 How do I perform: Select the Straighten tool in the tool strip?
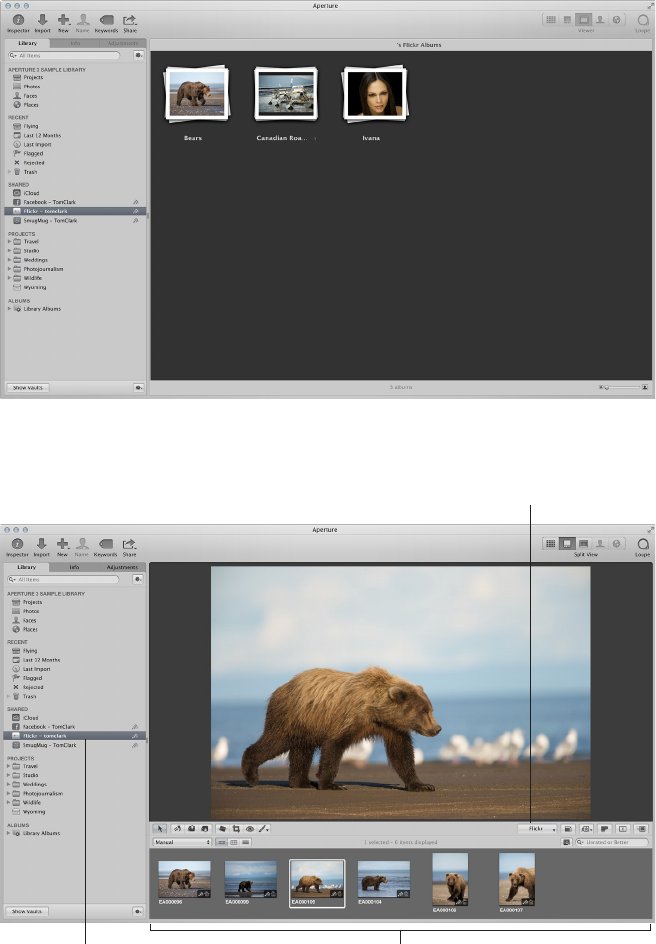pos(222,829)
